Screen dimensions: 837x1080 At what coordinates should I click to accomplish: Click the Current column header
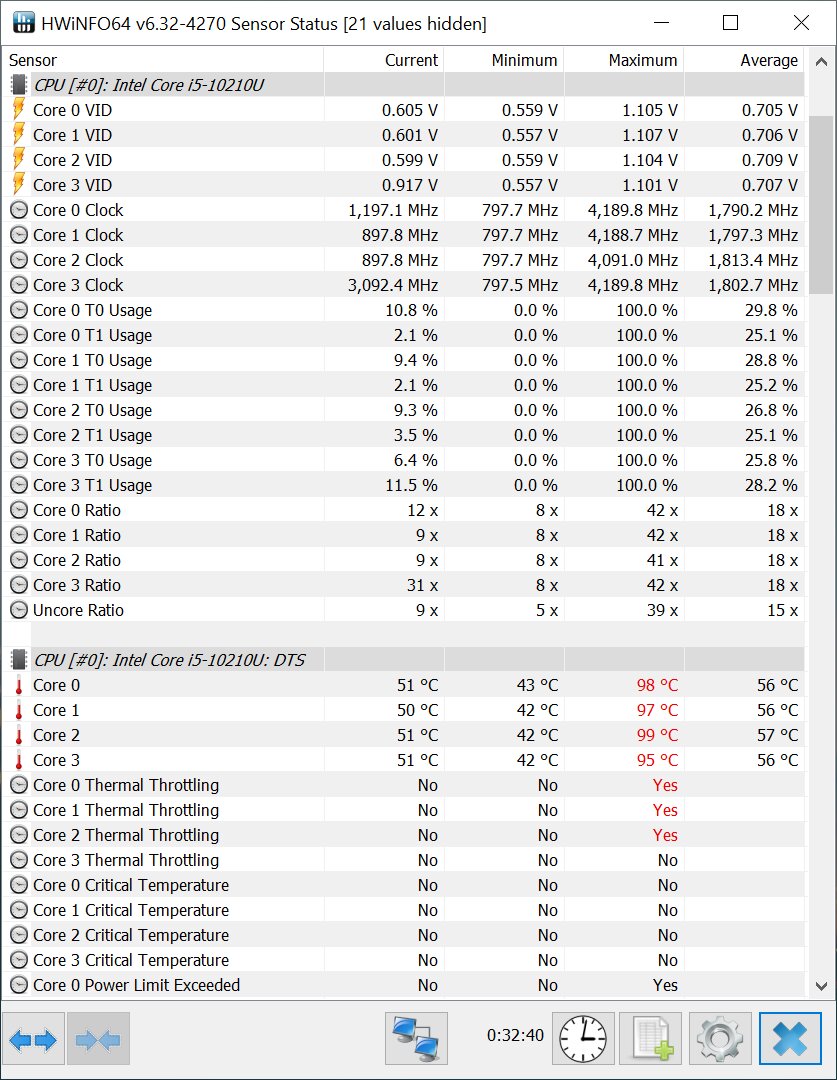[384, 60]
